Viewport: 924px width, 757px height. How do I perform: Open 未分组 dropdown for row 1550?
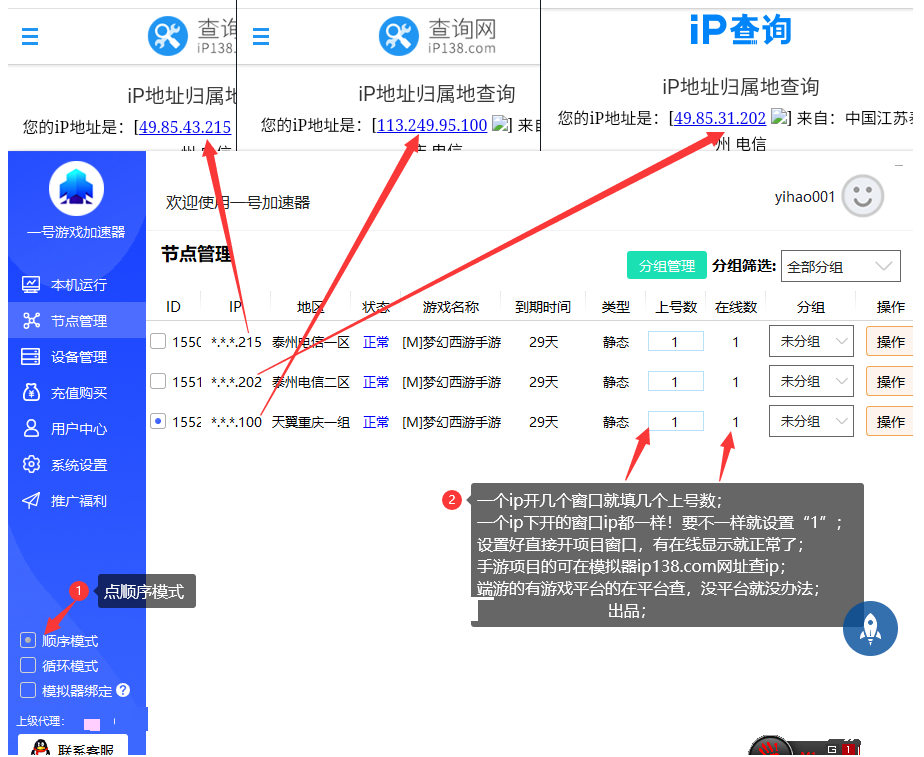pos(811,341)
